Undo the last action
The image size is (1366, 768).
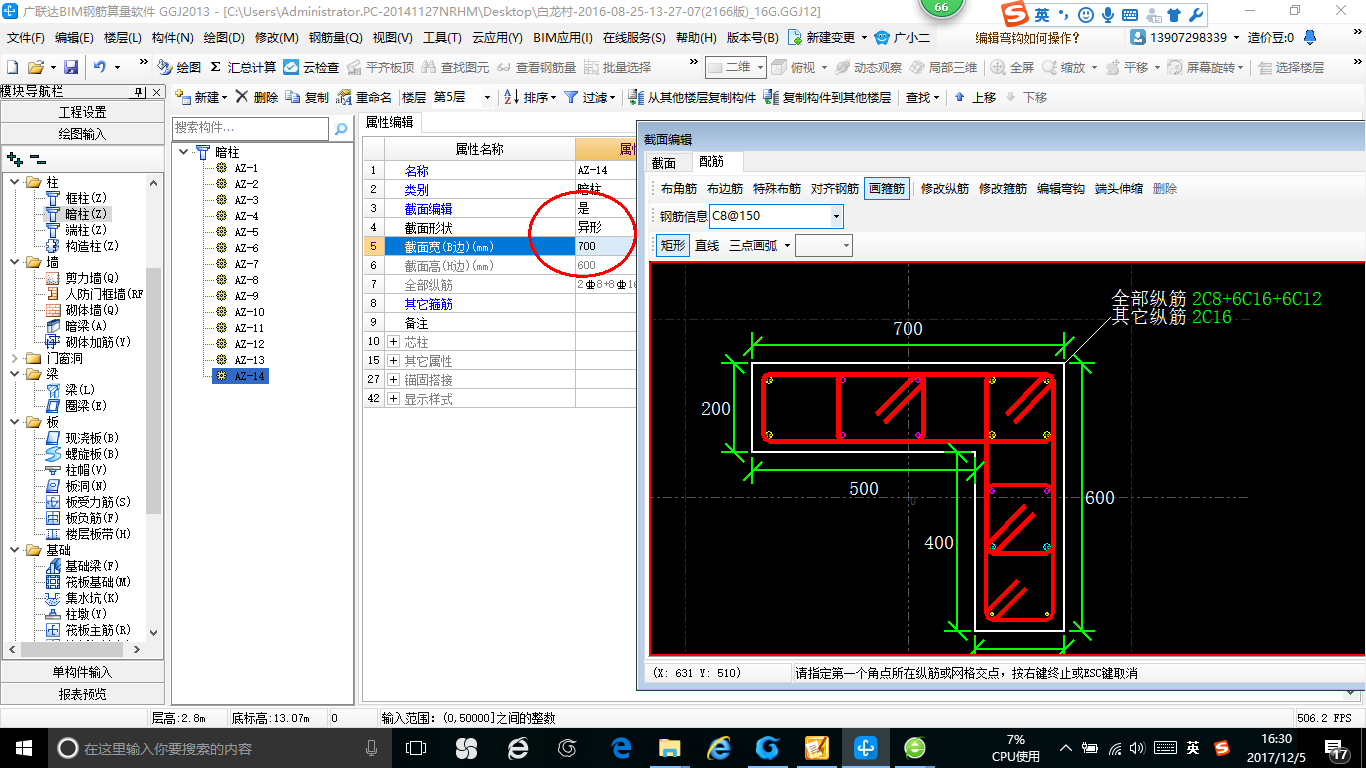pyautogui.click(x=100, y=67)
